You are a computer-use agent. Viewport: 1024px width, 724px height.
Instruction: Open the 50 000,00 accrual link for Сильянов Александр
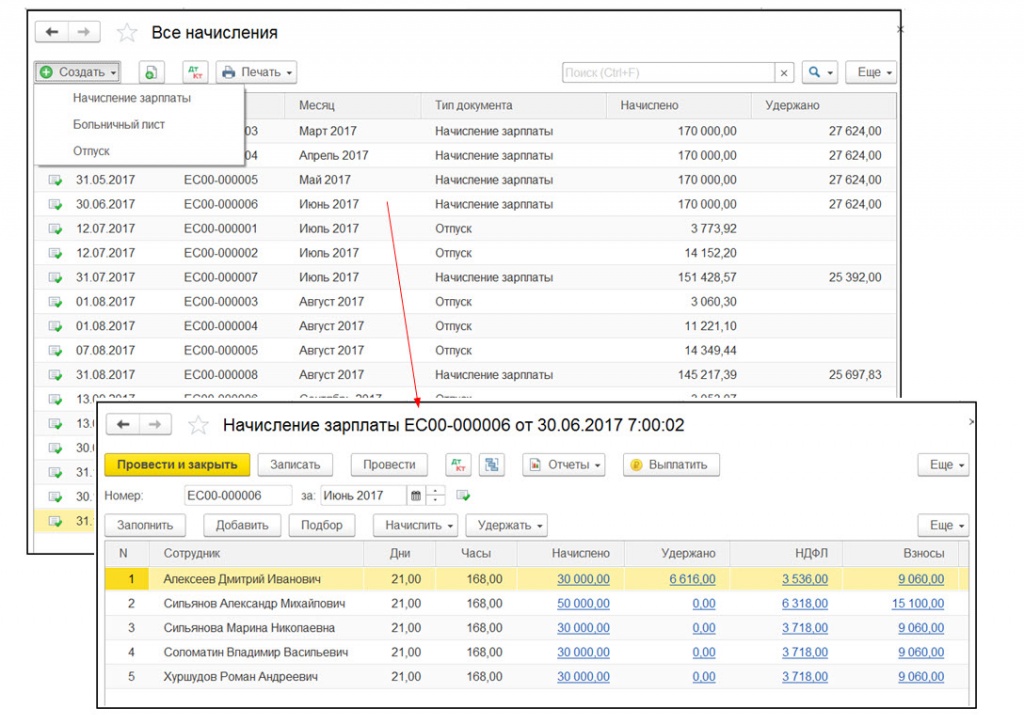583,604
